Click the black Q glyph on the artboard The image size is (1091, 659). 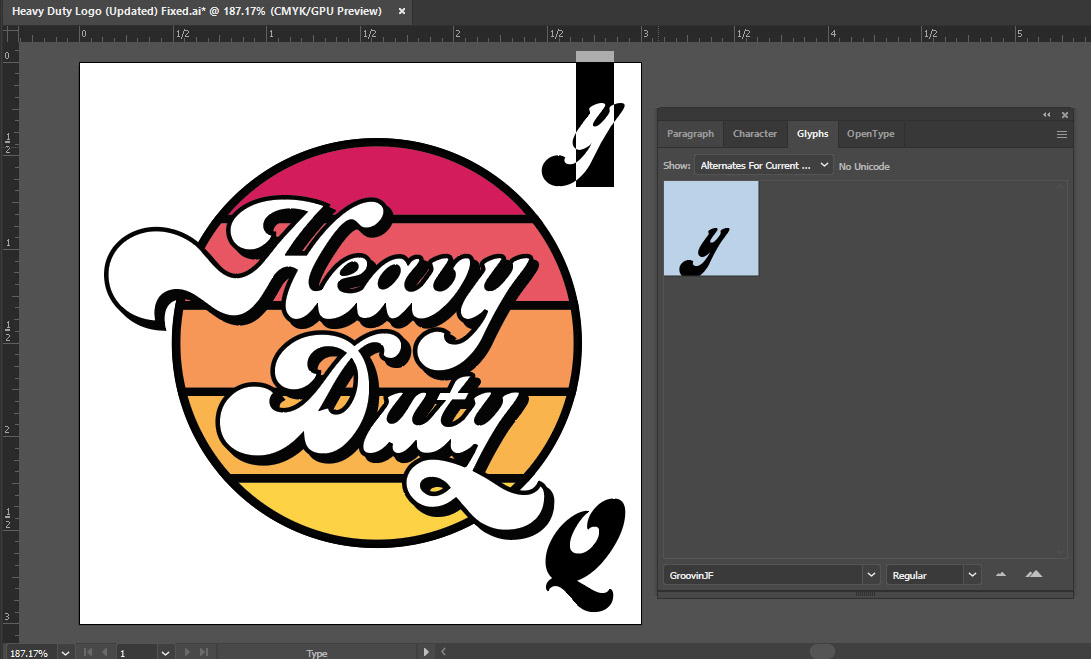pos(583,555)
